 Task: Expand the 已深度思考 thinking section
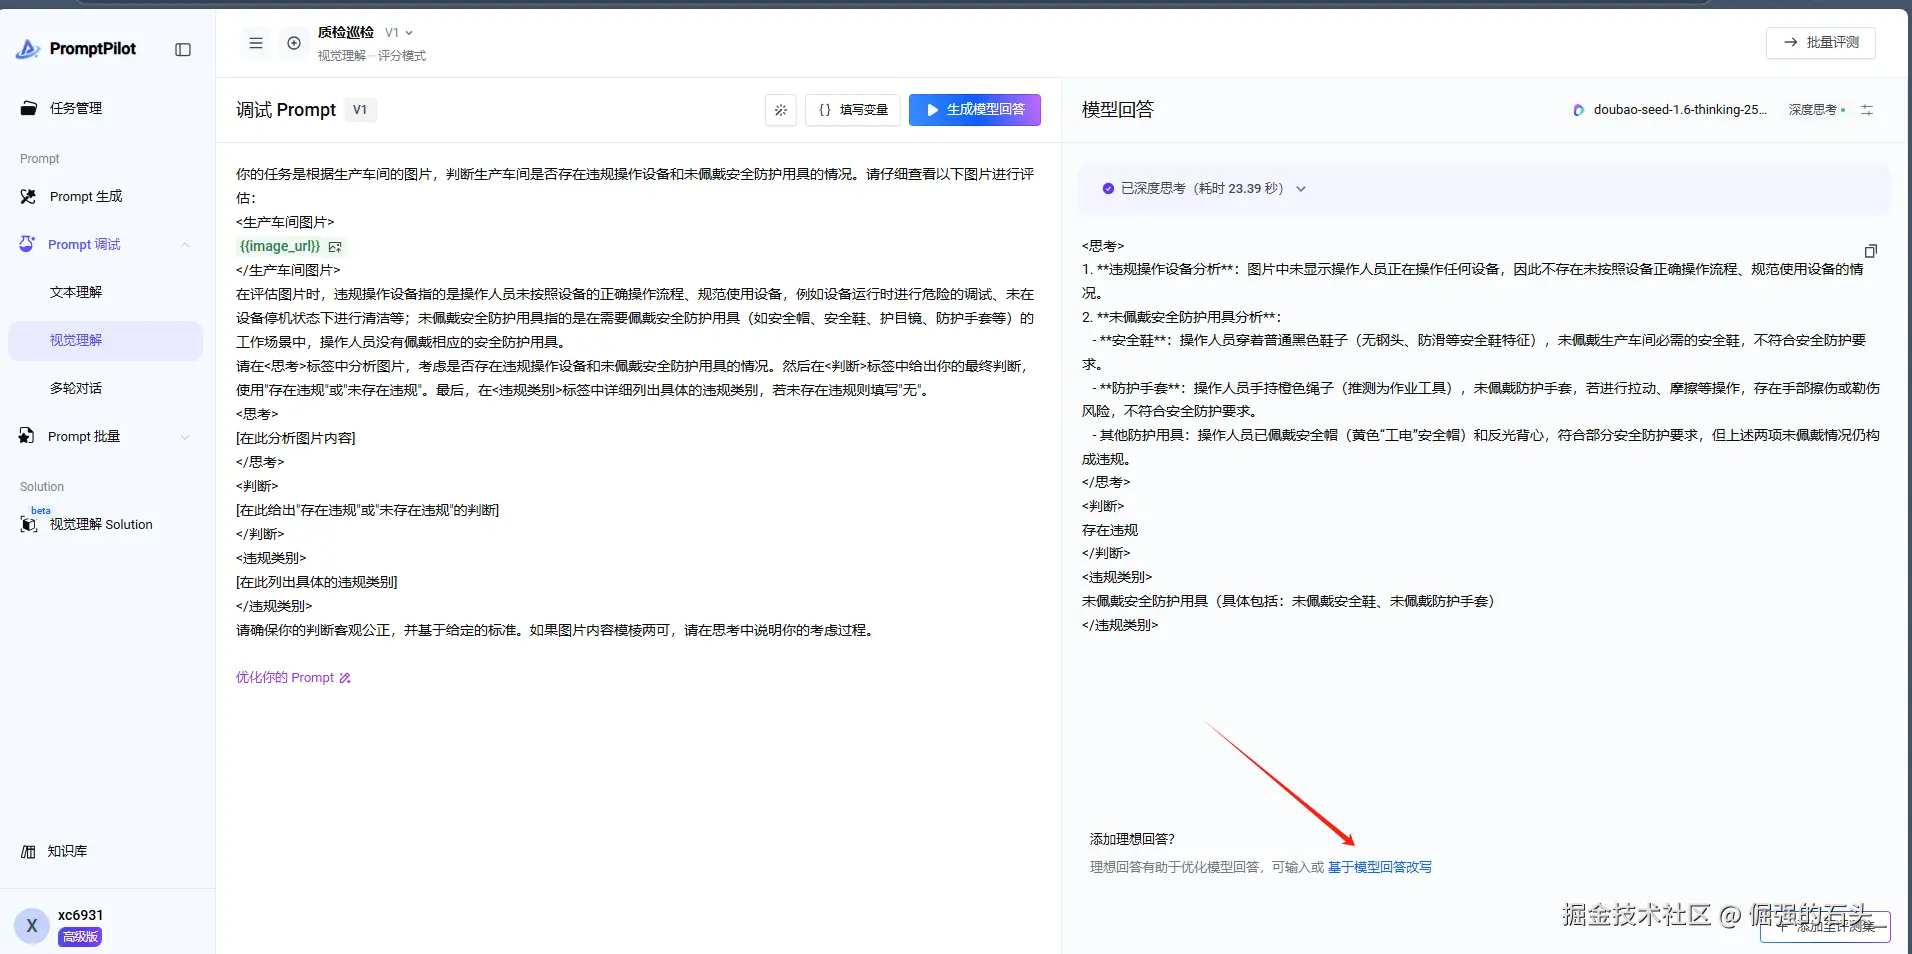[1301, 189]
